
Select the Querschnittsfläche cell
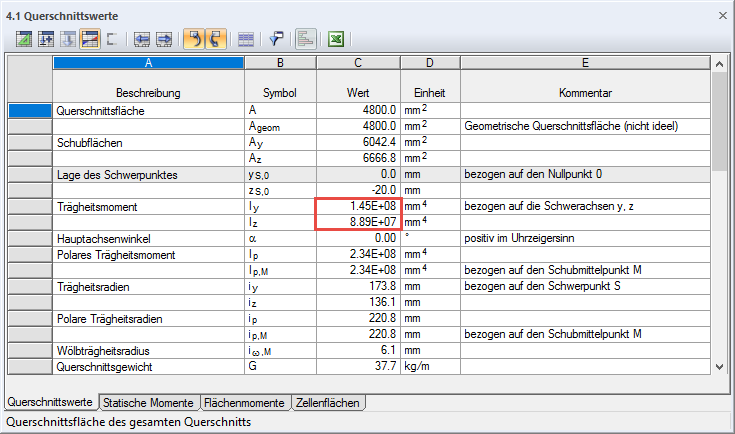point(148,111)
